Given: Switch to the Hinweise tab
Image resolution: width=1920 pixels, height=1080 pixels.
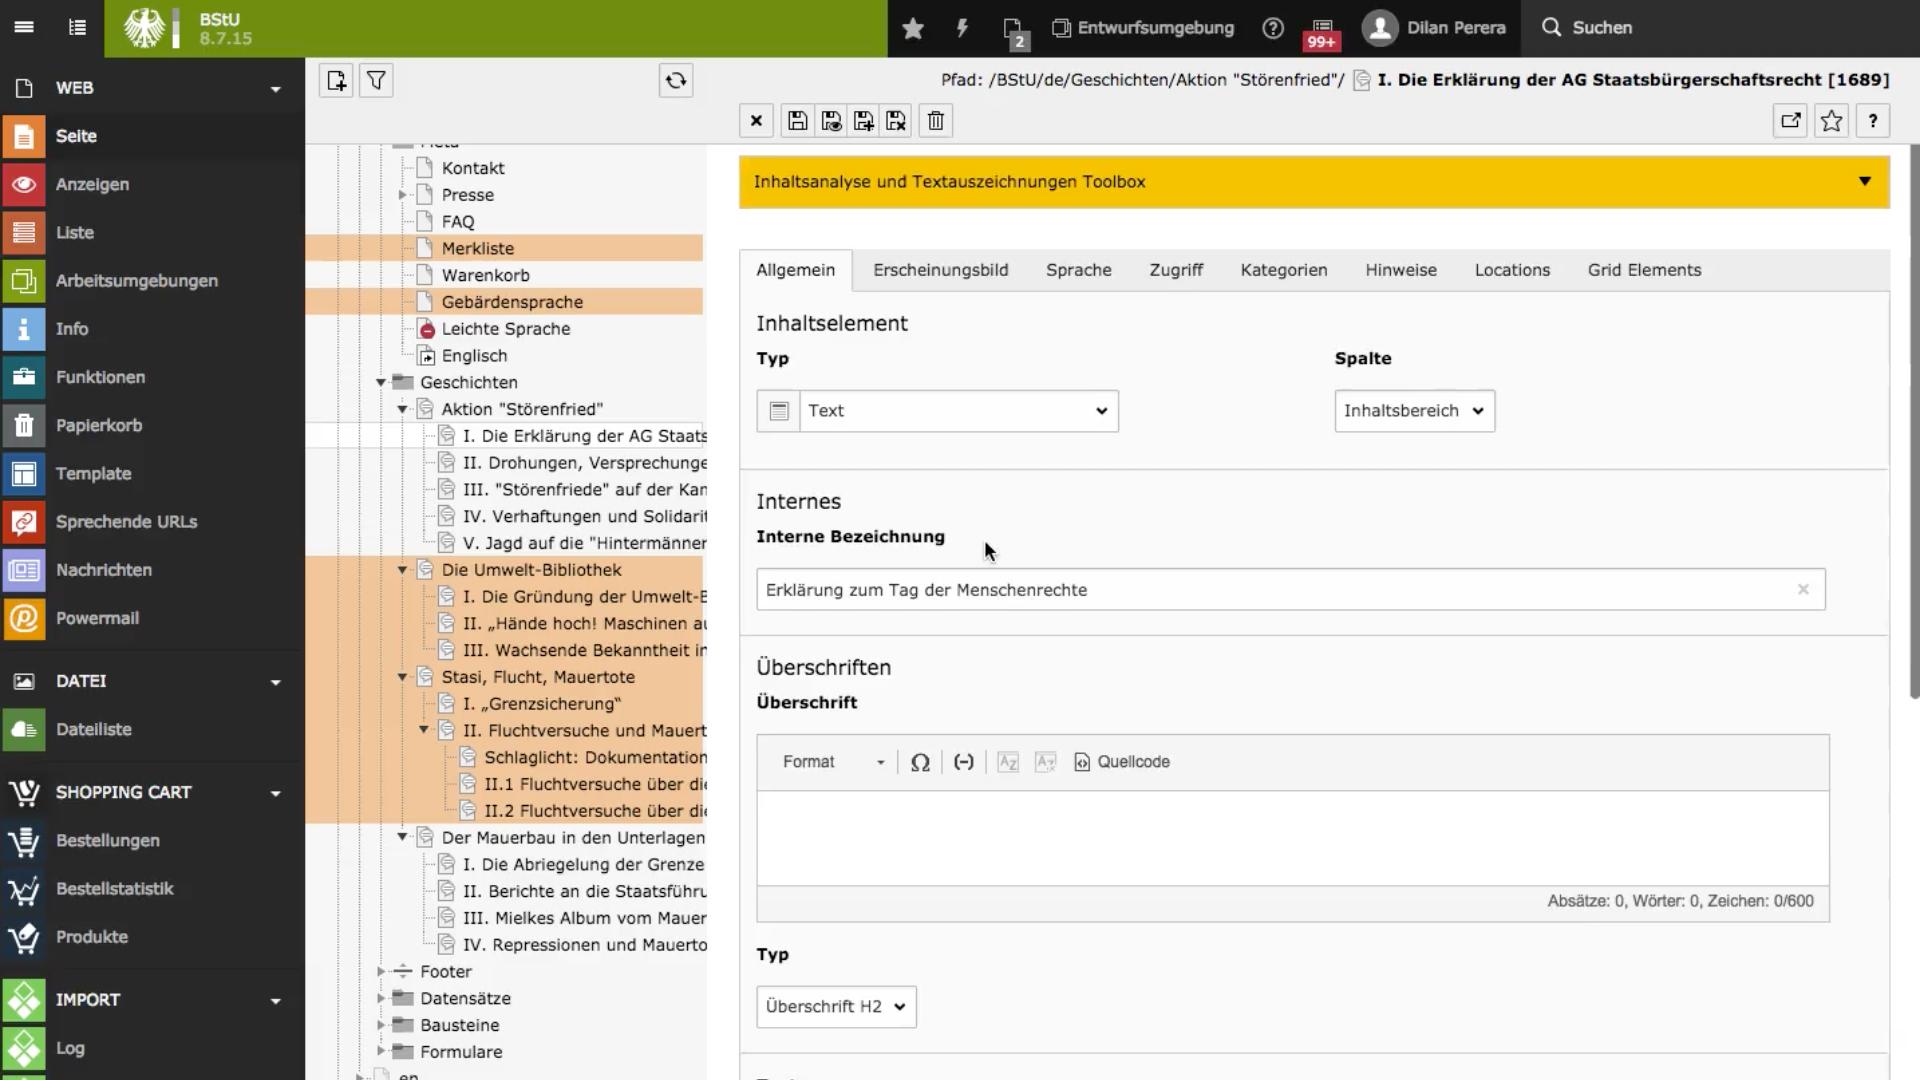Looking at the screenshot, I should (x=1401, y=270).
